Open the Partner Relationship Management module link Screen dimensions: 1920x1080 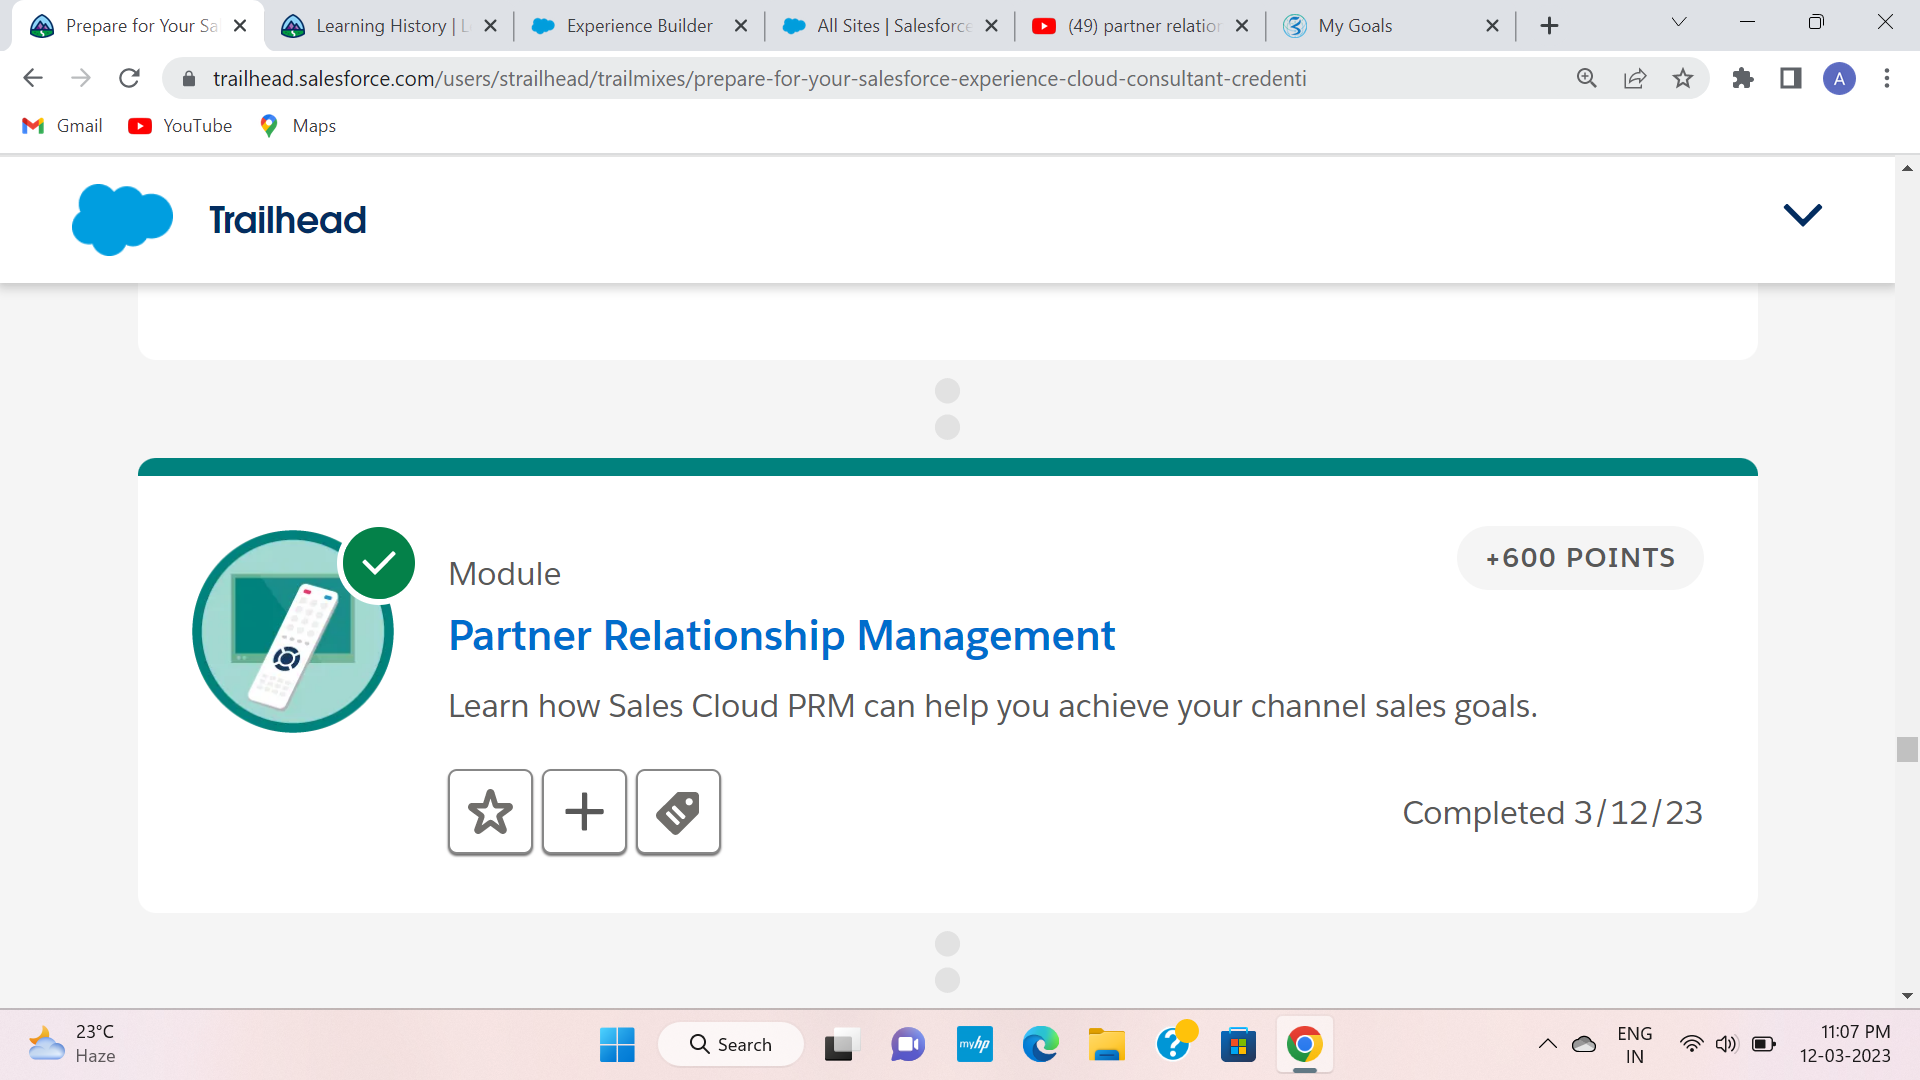pos(781,635)
